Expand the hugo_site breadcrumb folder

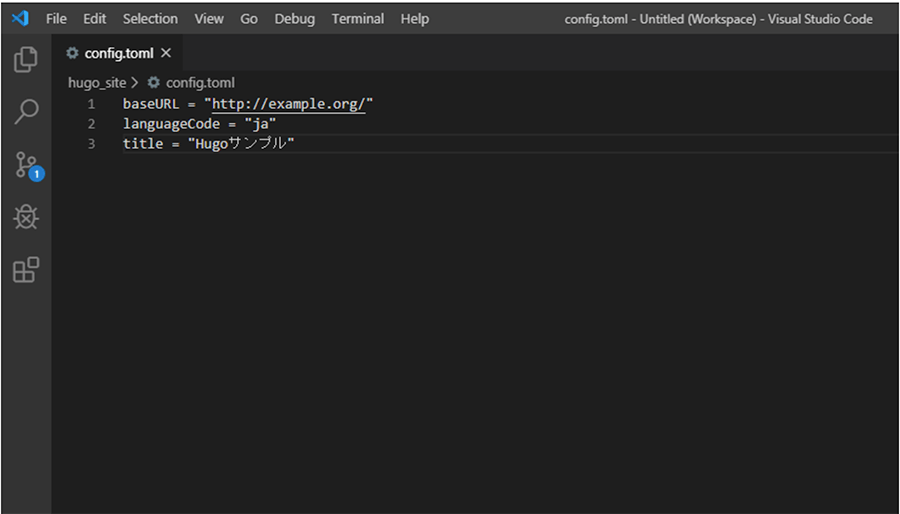point(97,83)
